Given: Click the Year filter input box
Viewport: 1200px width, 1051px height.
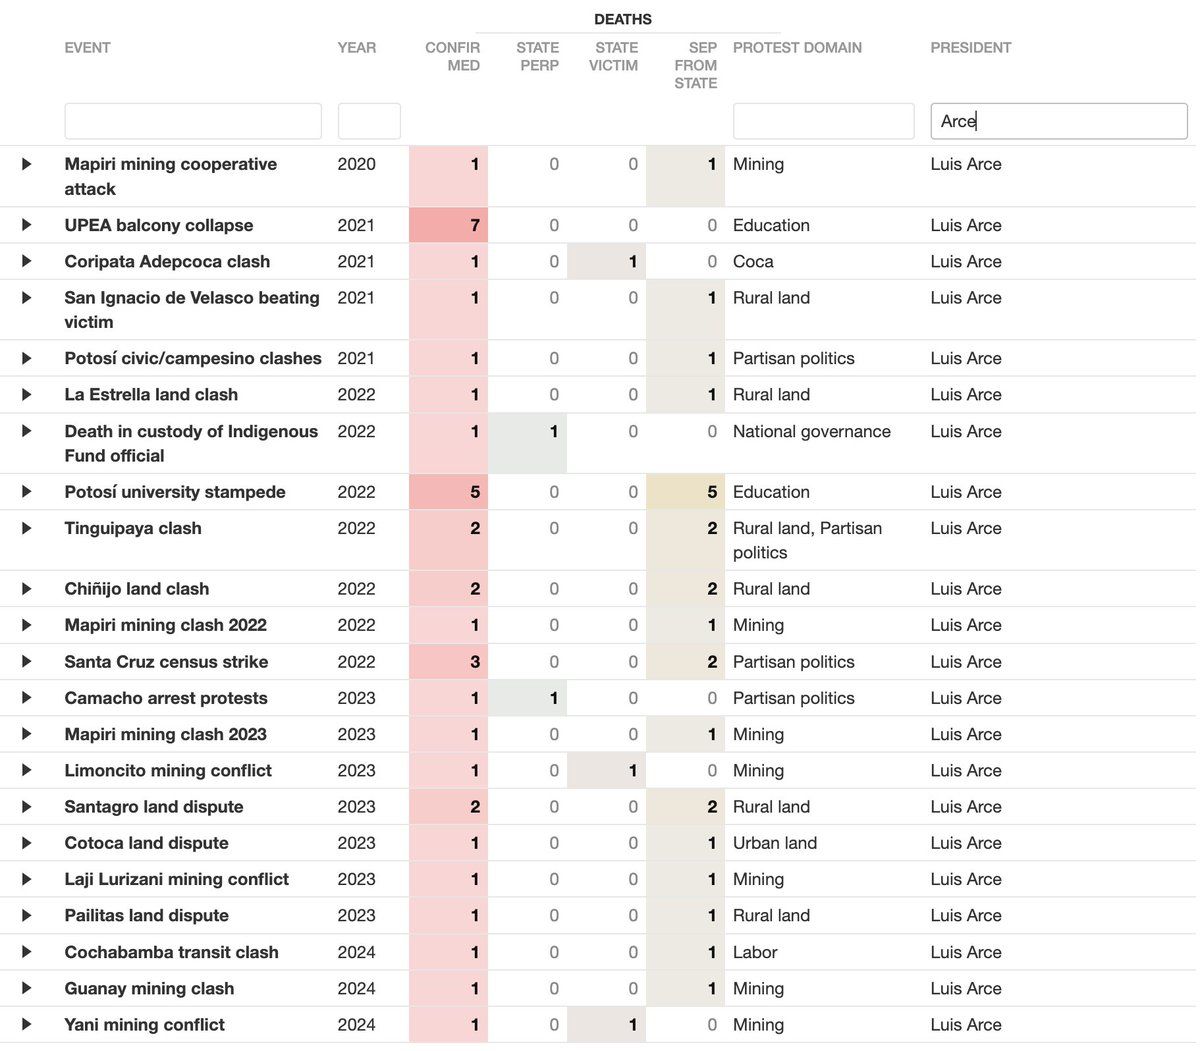Looking at the screenshot, I should [369, 121].
